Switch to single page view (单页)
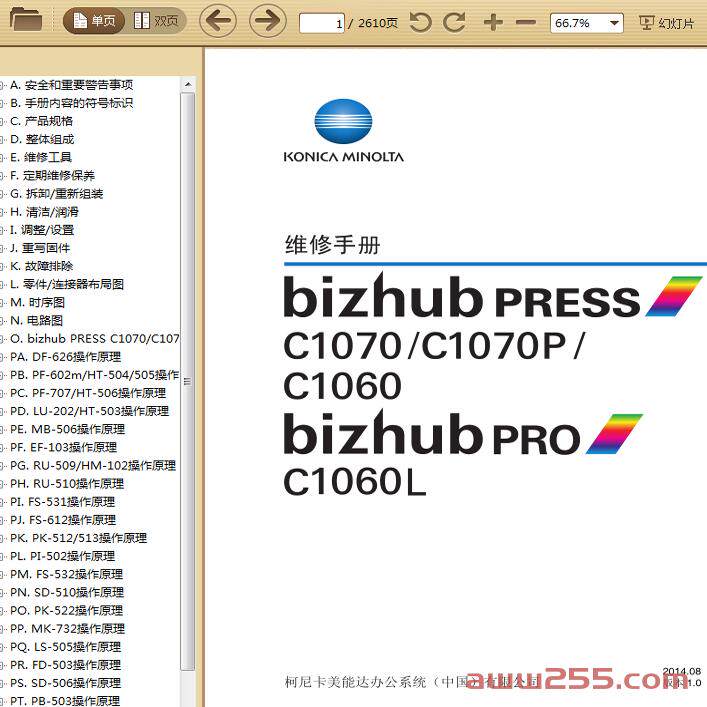The image size is (707, 707). [x=94, y=21]
